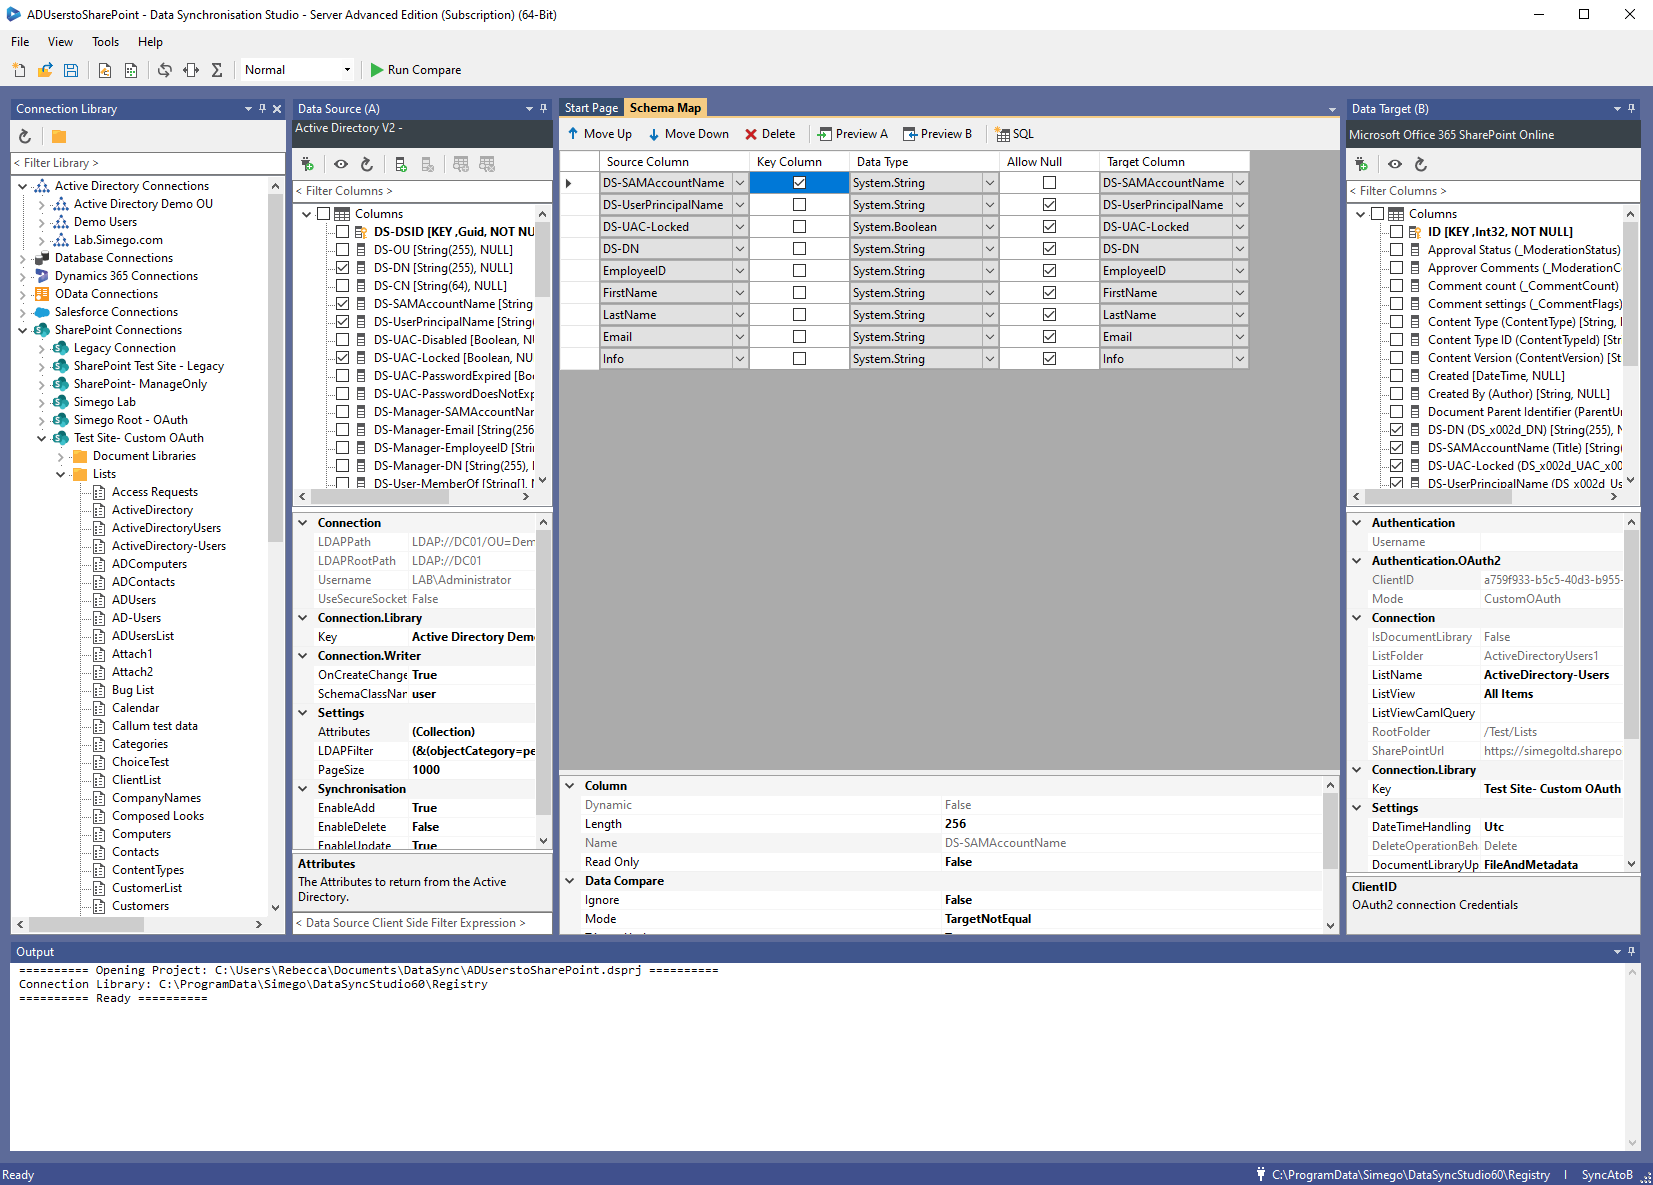Check Key Column for DS-UserPrincipalName row
This screenshot has width=1653, height=1185.
tap(799, 205)
